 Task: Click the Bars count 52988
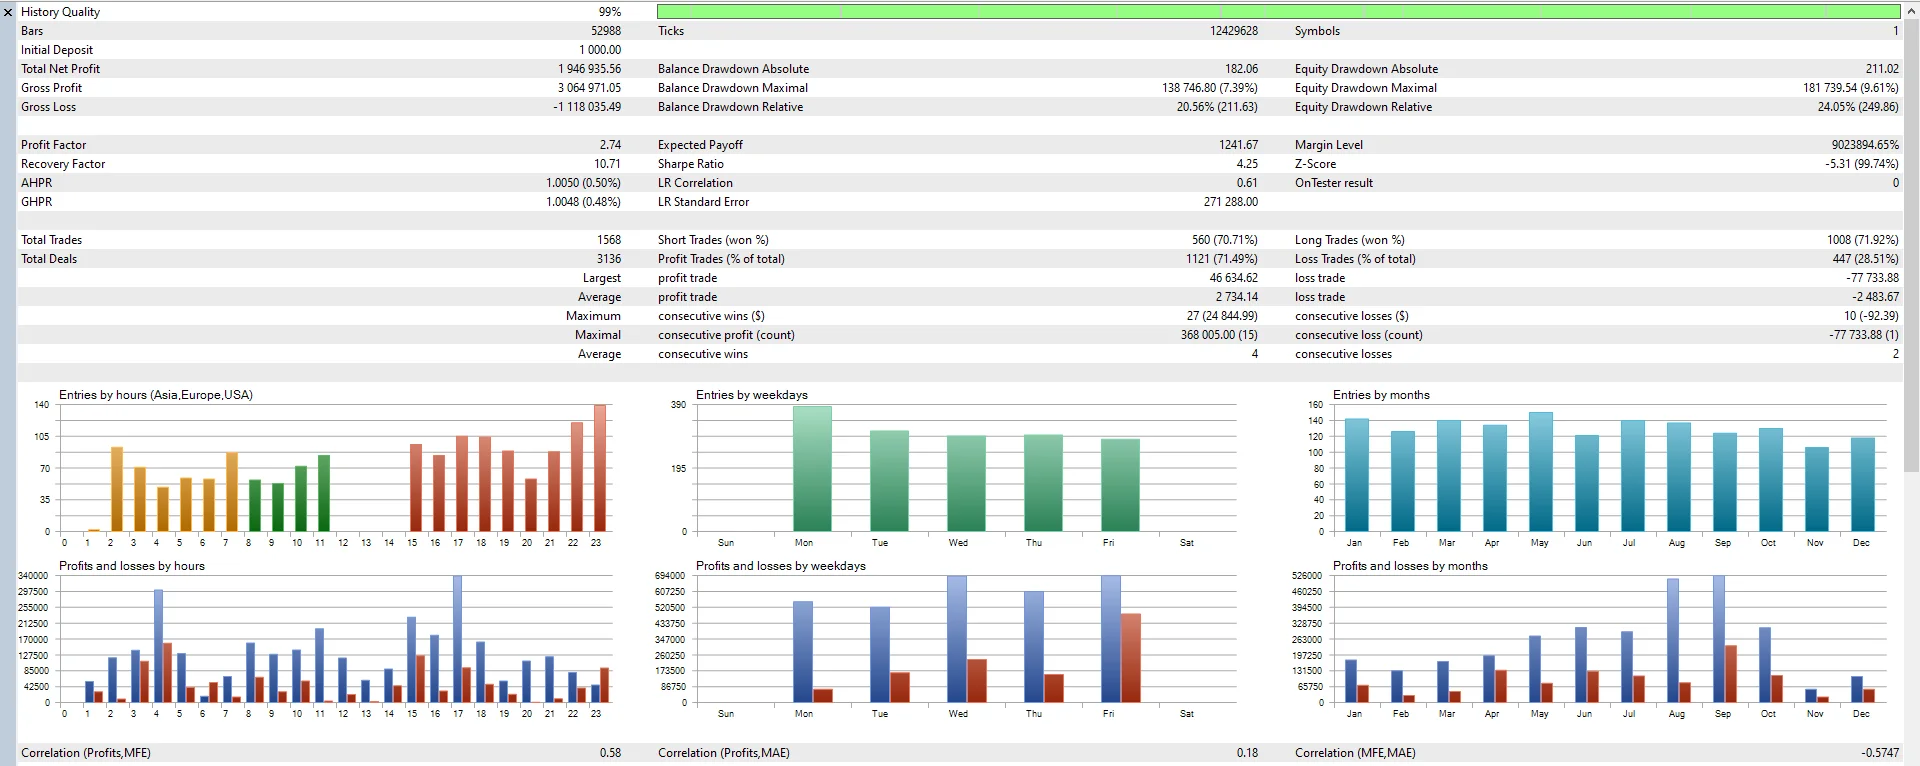coord(606,31)
